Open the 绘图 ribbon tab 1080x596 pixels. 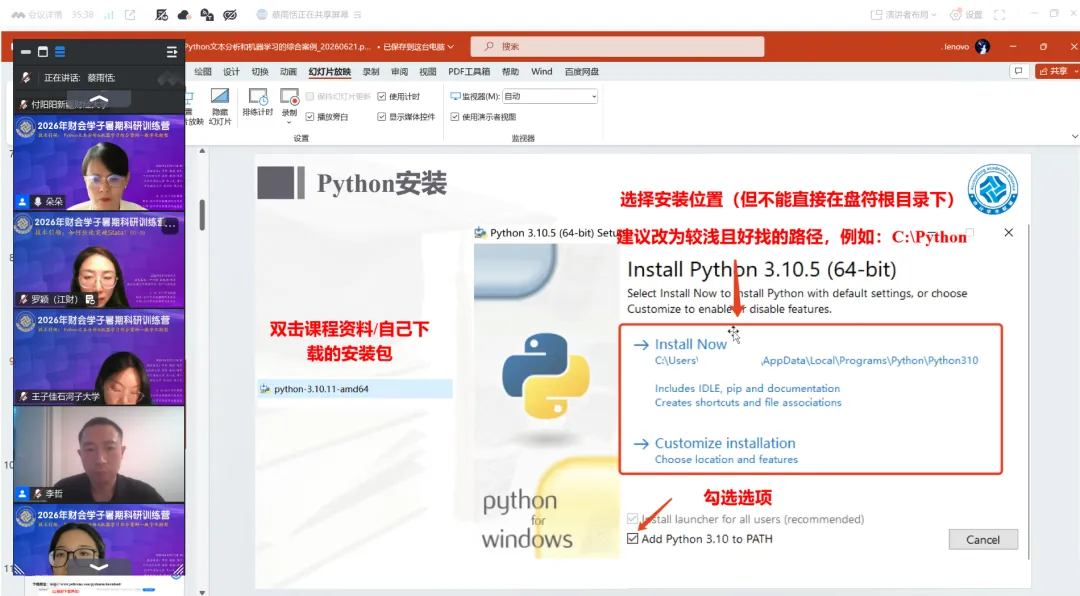coord(202,72)
